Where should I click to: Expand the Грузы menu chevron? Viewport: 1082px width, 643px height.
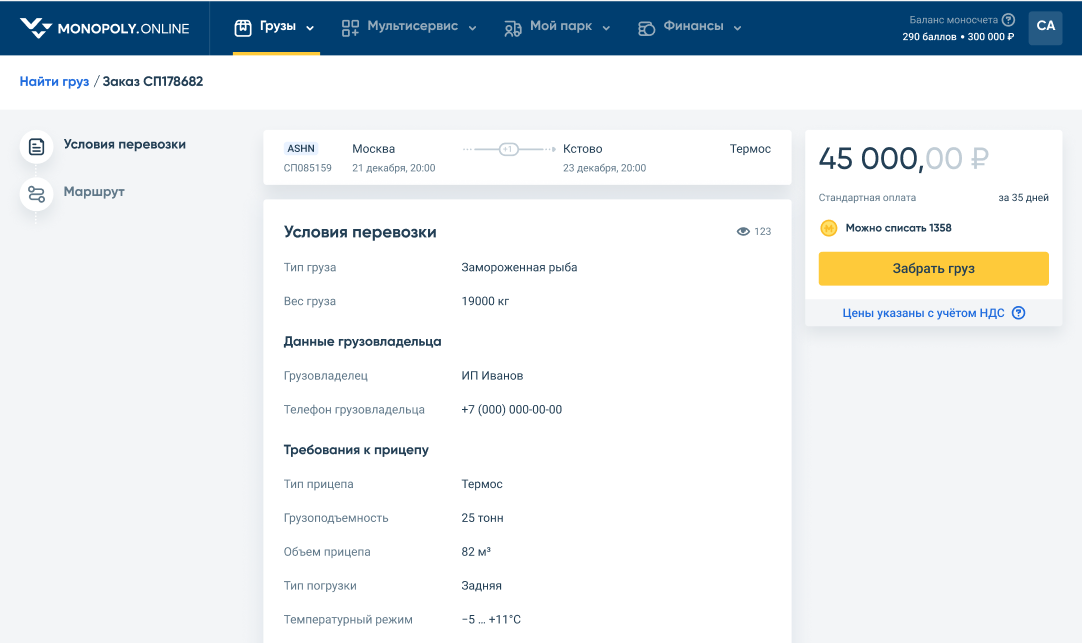pos(310,28)
